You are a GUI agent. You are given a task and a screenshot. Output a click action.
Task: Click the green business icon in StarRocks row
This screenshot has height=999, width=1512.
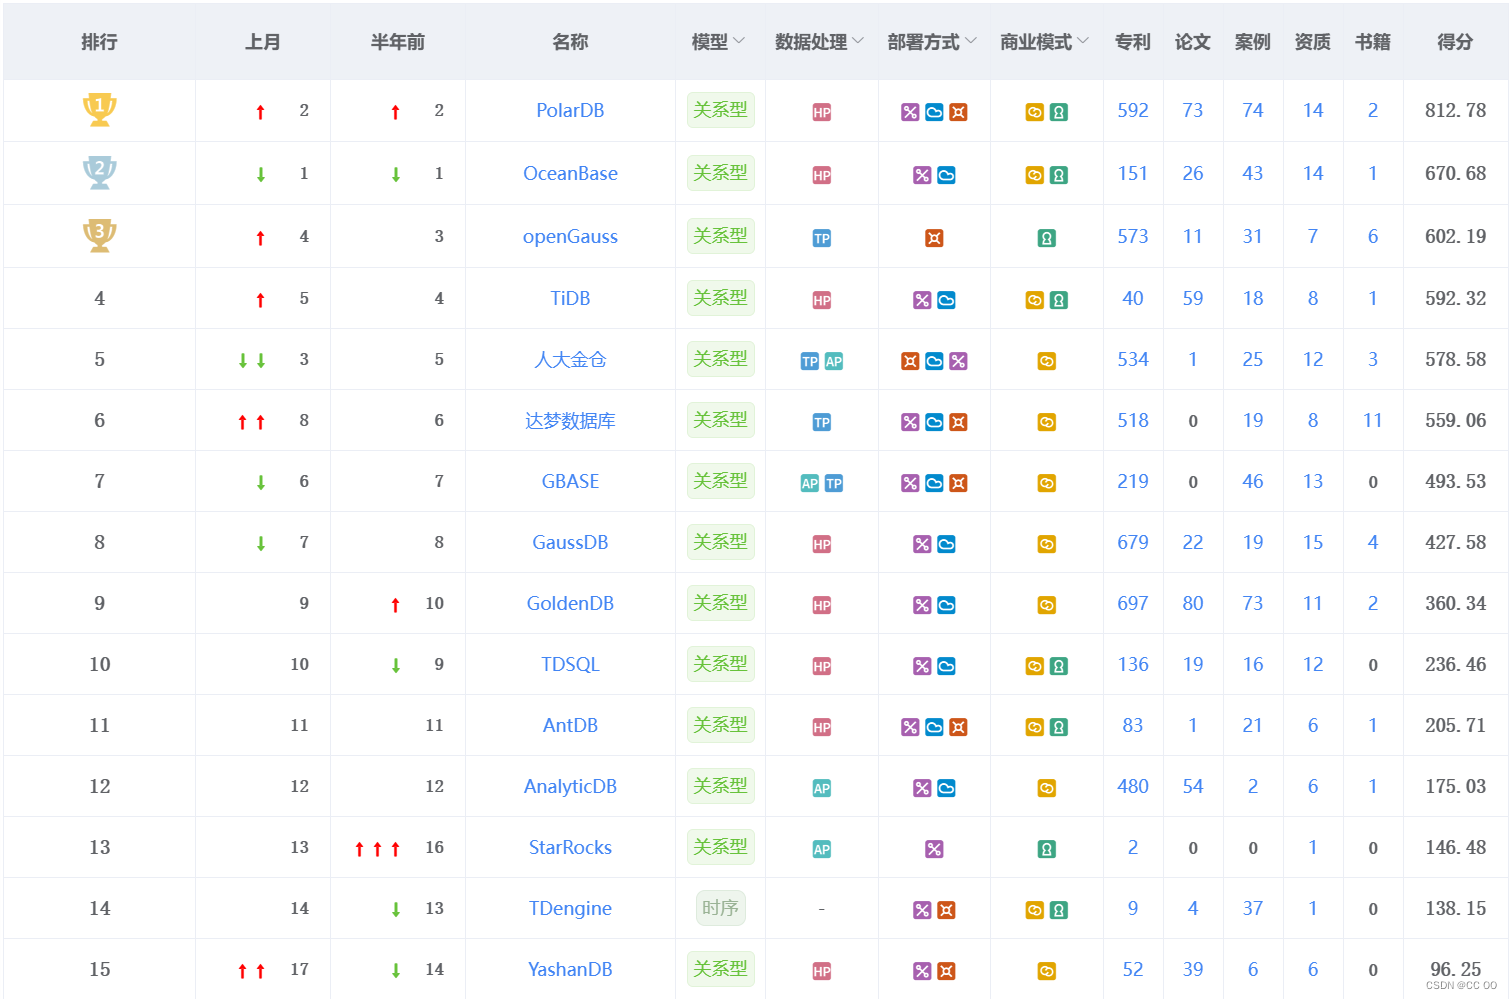click(x=1047, y=849)
